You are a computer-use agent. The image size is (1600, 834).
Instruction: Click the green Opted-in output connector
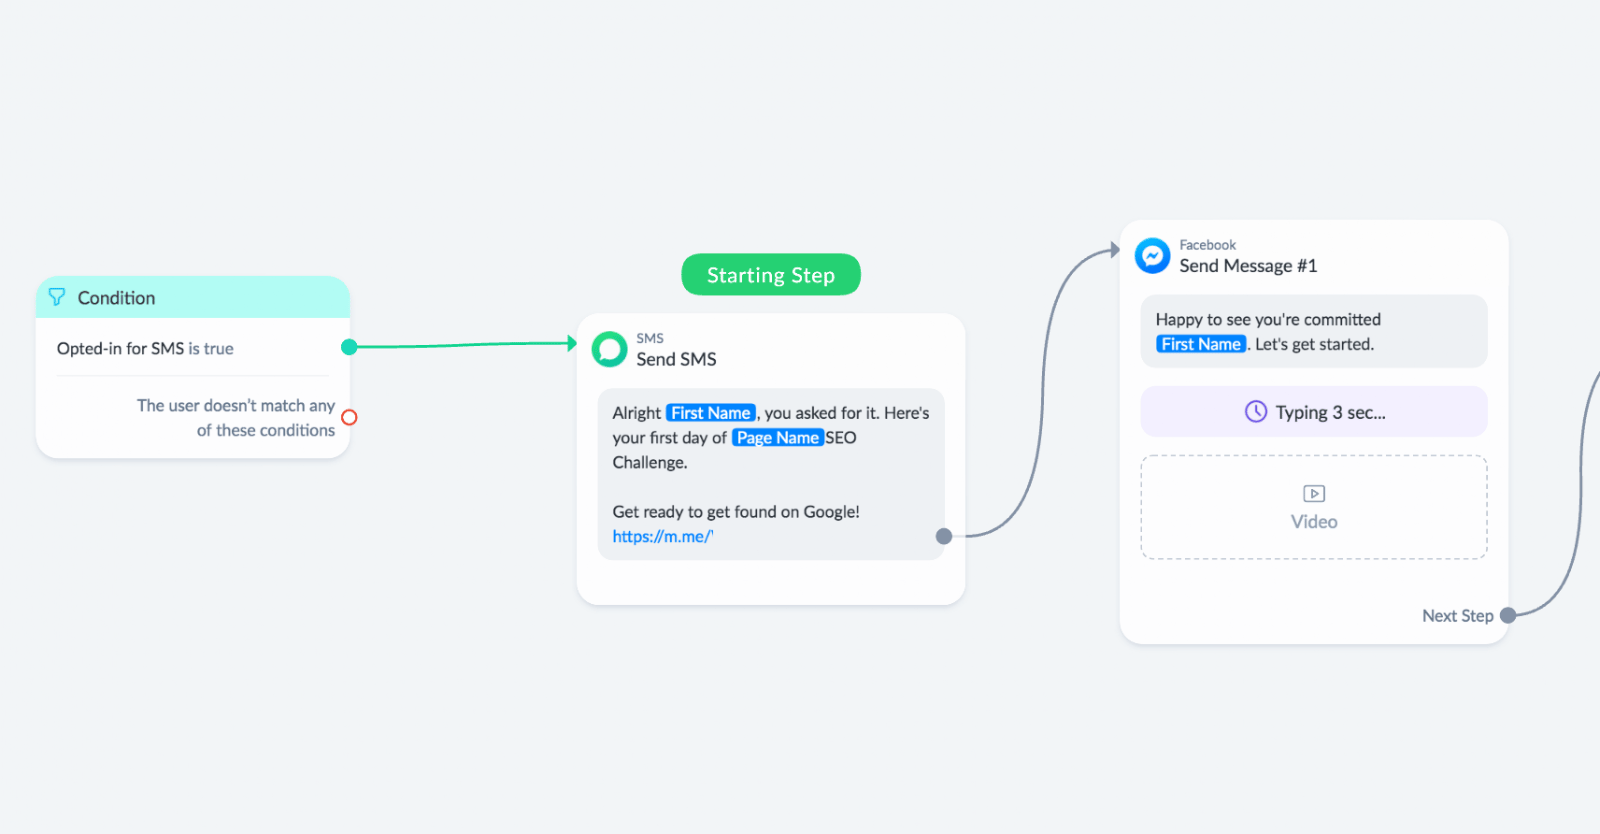click(x=349, y=347)
